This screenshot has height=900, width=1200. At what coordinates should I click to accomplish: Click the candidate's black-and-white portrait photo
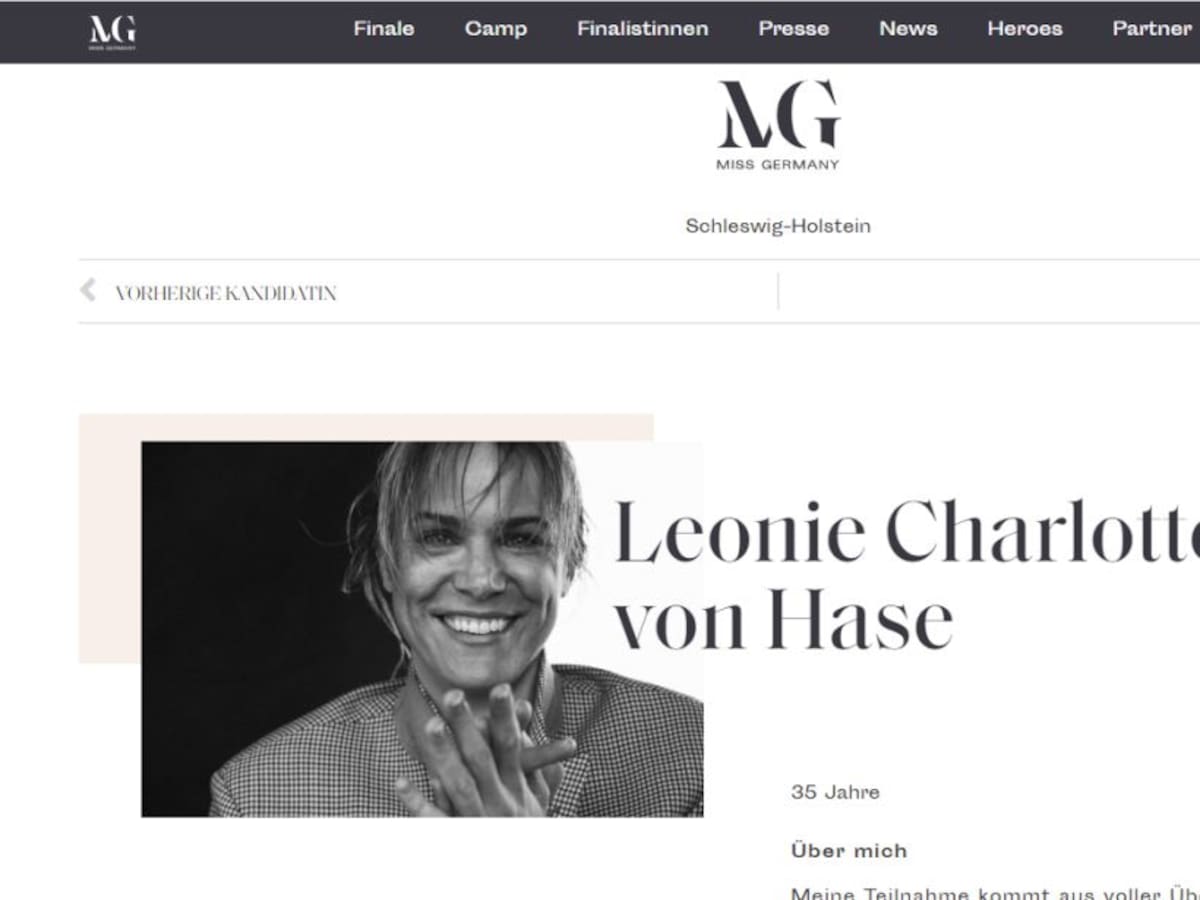[x=422, y=629]
